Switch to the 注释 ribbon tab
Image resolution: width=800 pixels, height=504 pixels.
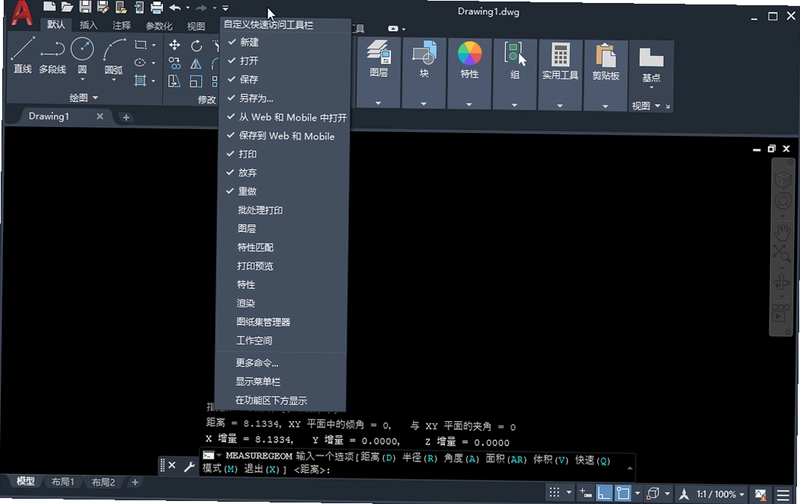121,26
